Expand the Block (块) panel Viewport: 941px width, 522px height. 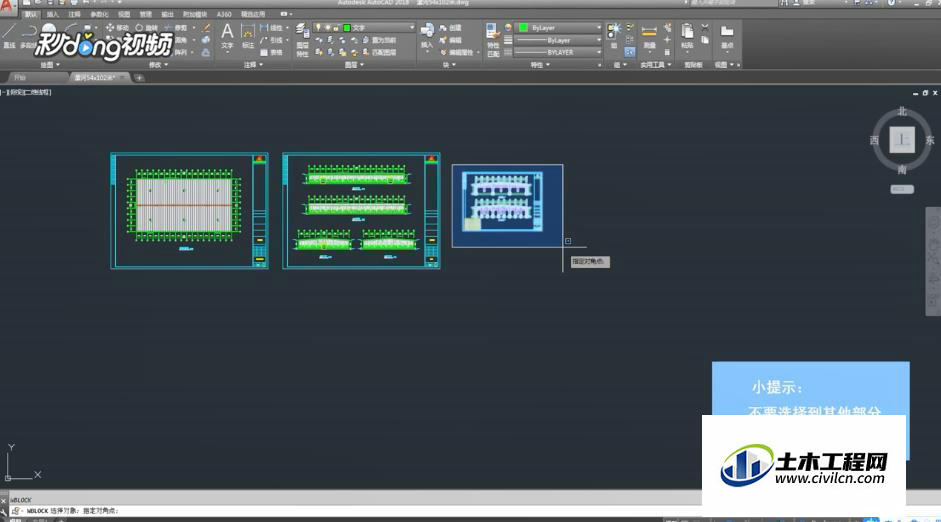pyautogui.click(x=449, y=65)
